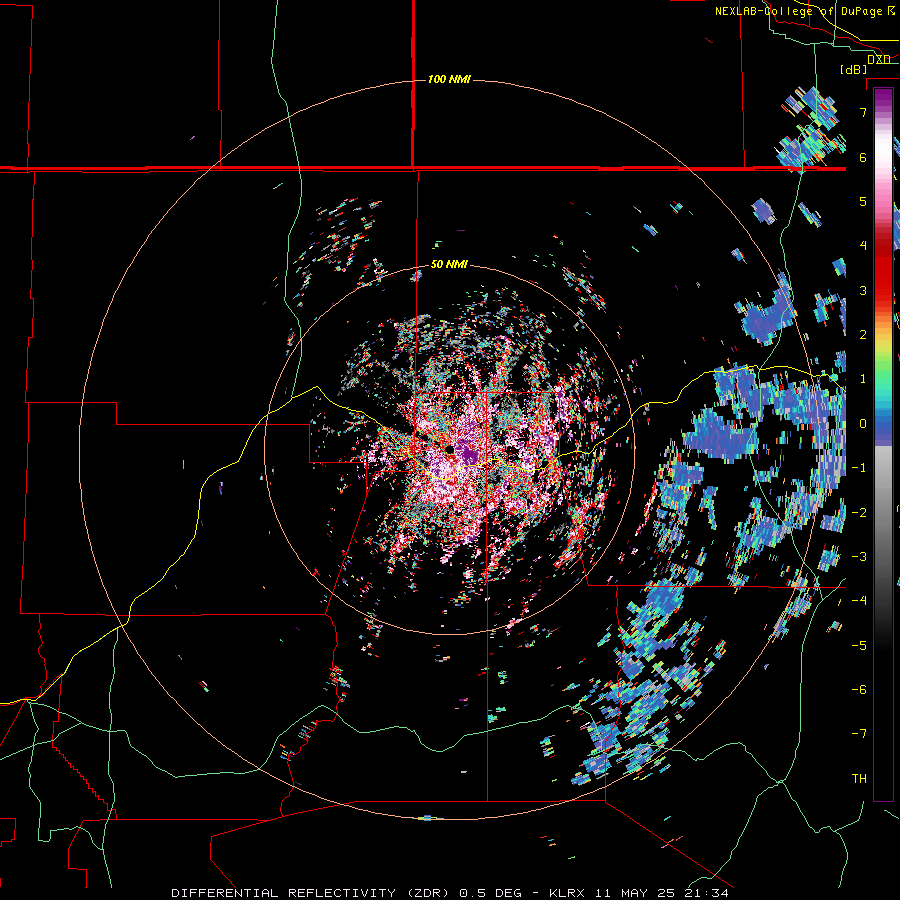Click the 4 value on ZDR scale
This screenshot has height=900, width=900.
point(863,246)
